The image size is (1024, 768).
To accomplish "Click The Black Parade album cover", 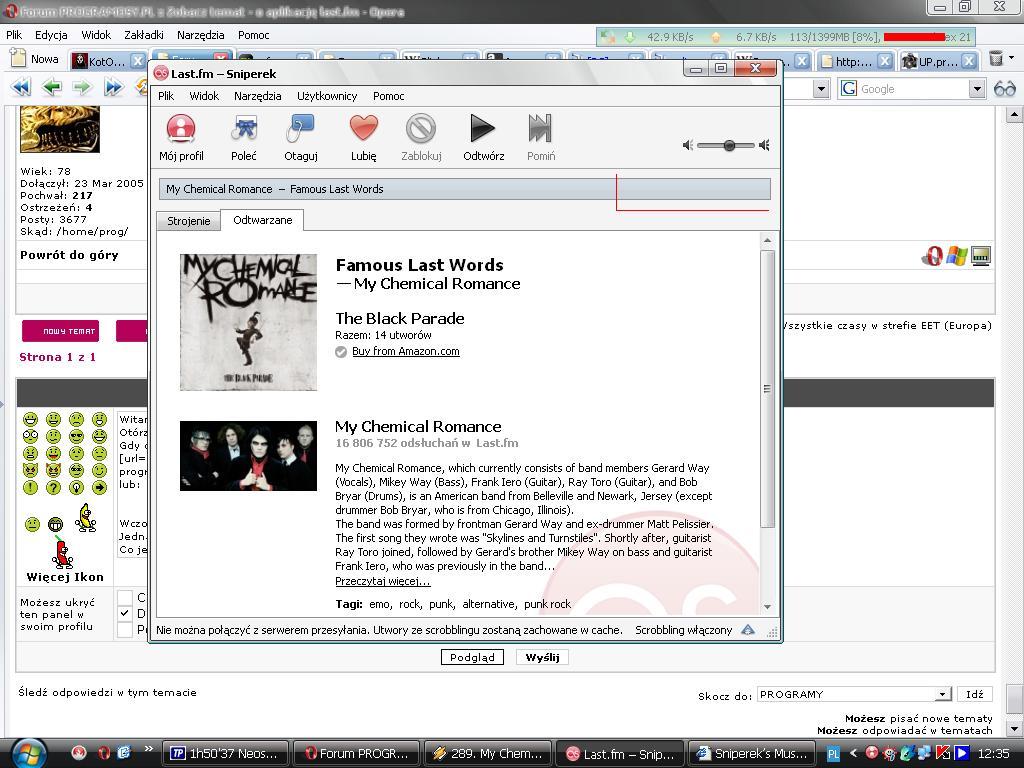I will [x=248, y=322].
